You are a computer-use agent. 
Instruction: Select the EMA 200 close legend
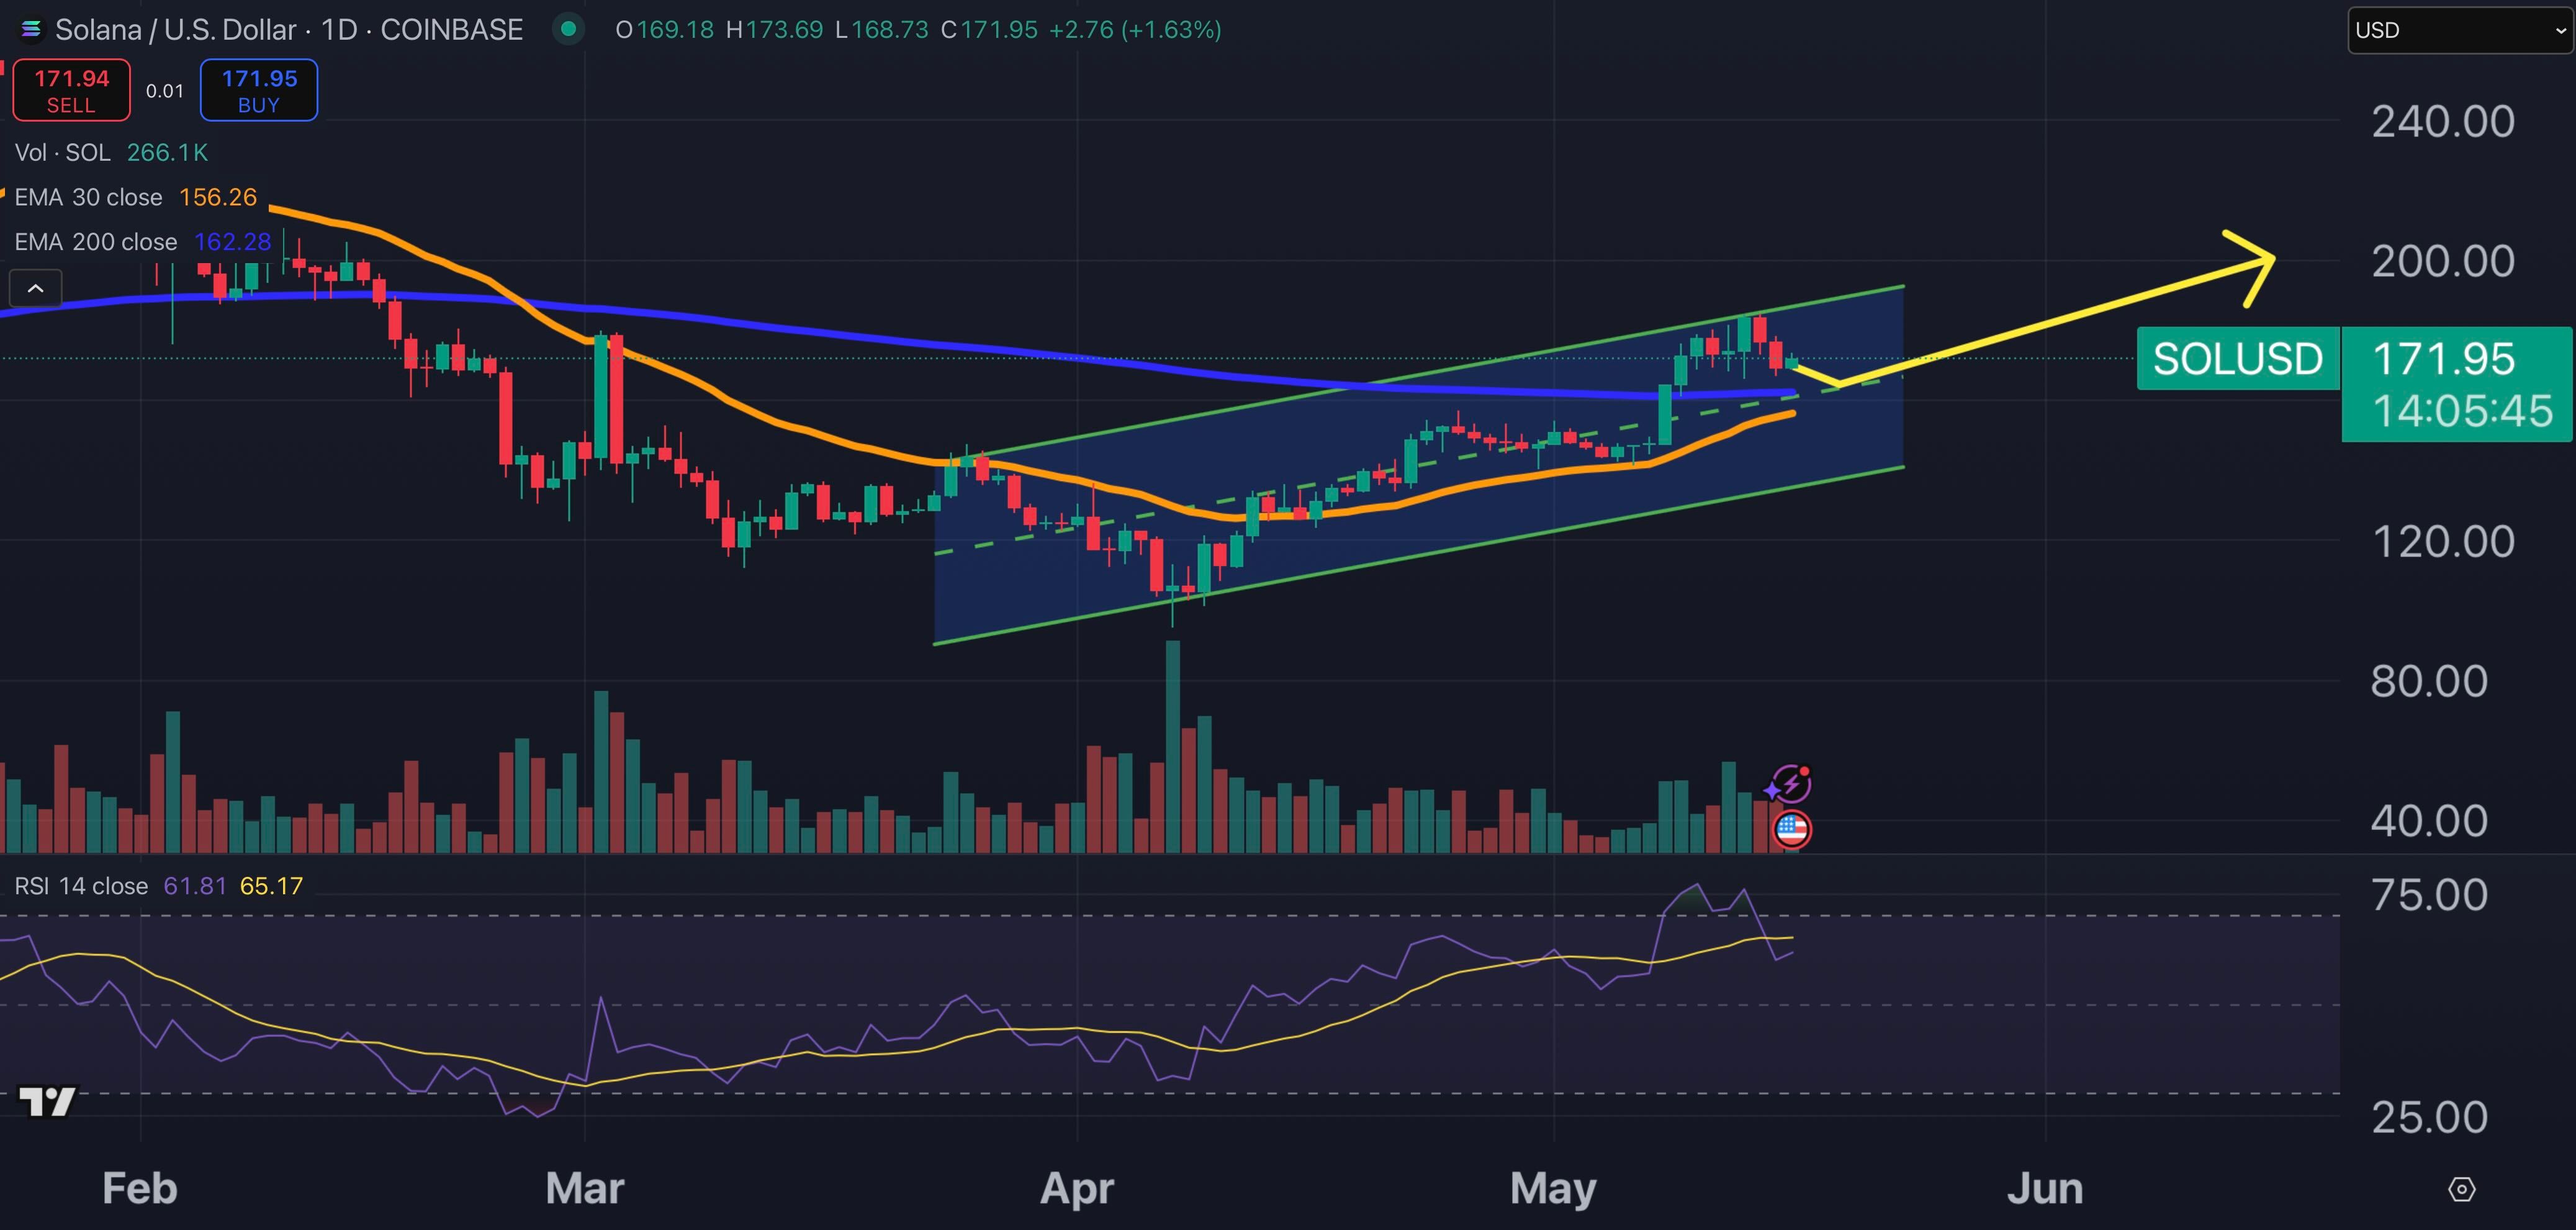click(x=95, y=242)
